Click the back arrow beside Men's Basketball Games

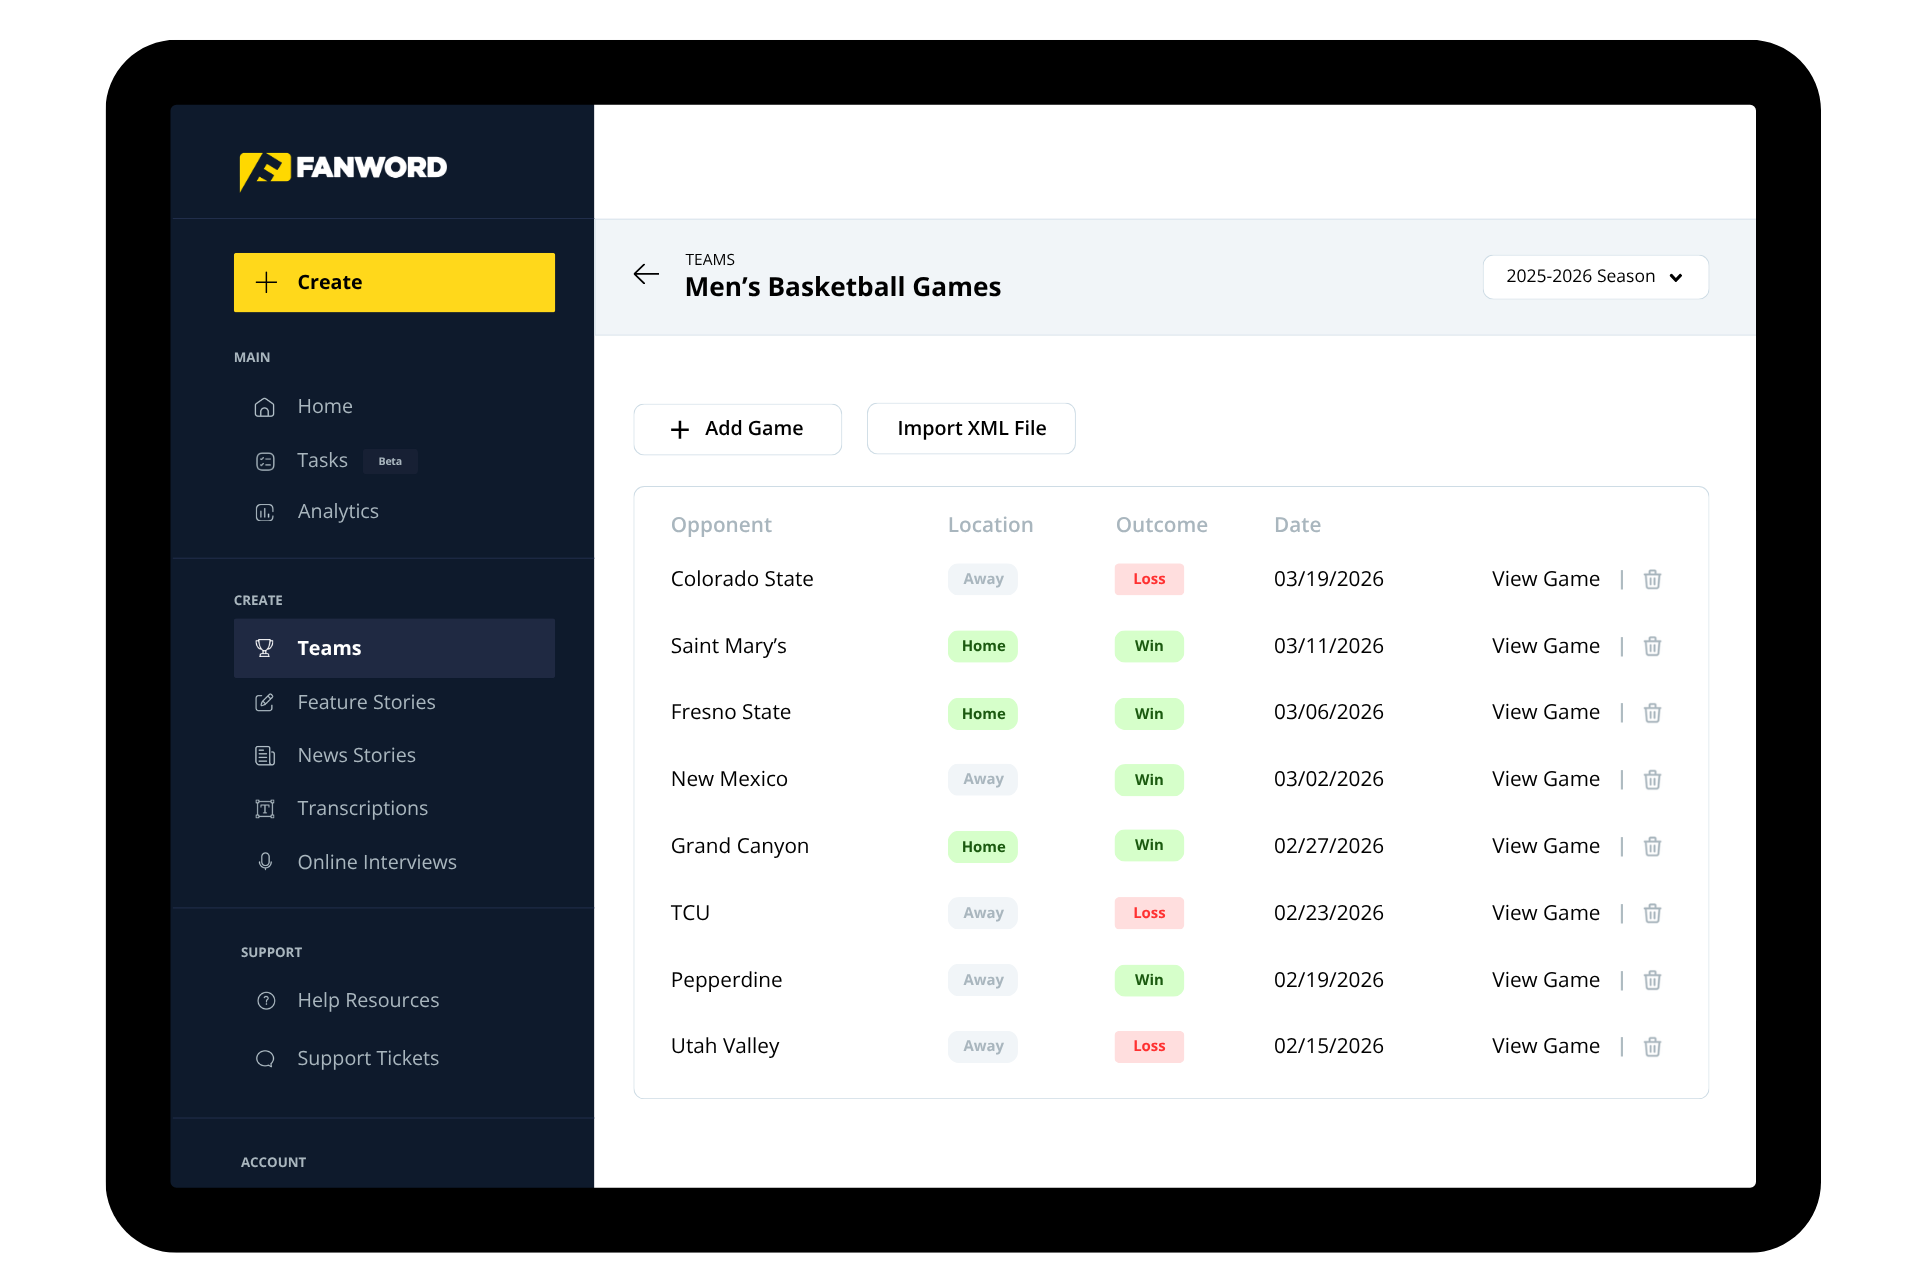coord(646,274)
